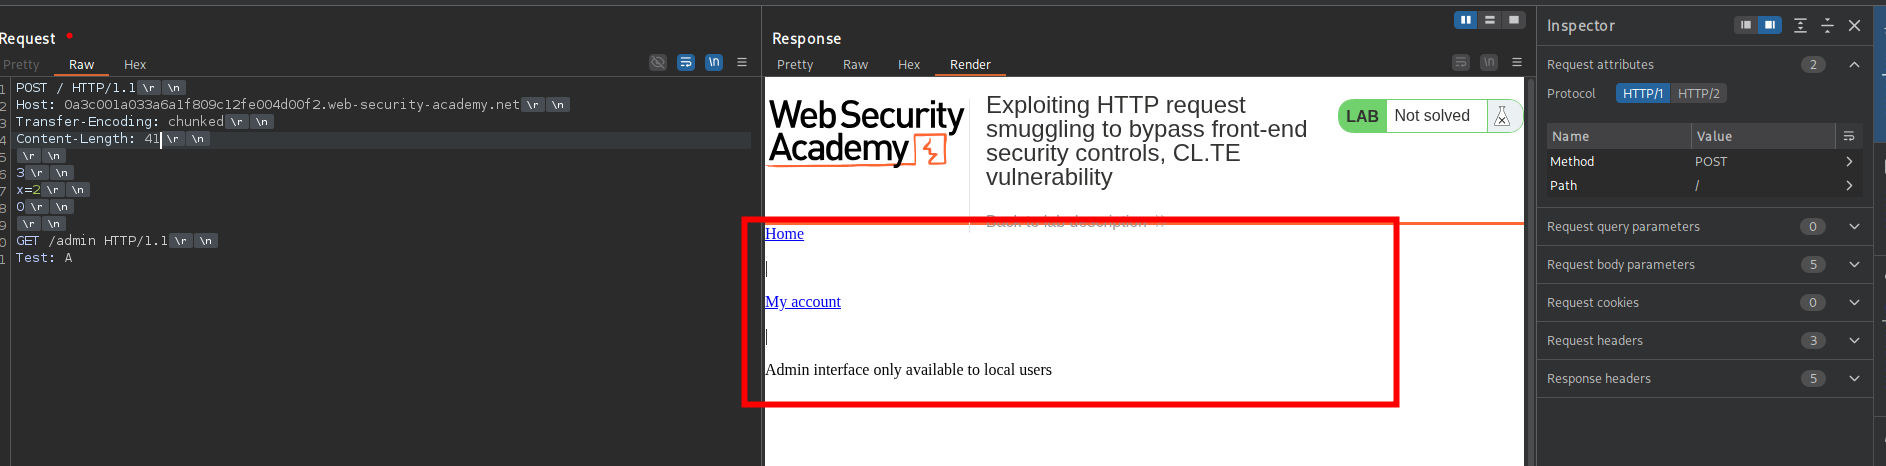Collapse all Inspector sections
Viewport: 1886px width, 466px height.
tap(1827, 26)
